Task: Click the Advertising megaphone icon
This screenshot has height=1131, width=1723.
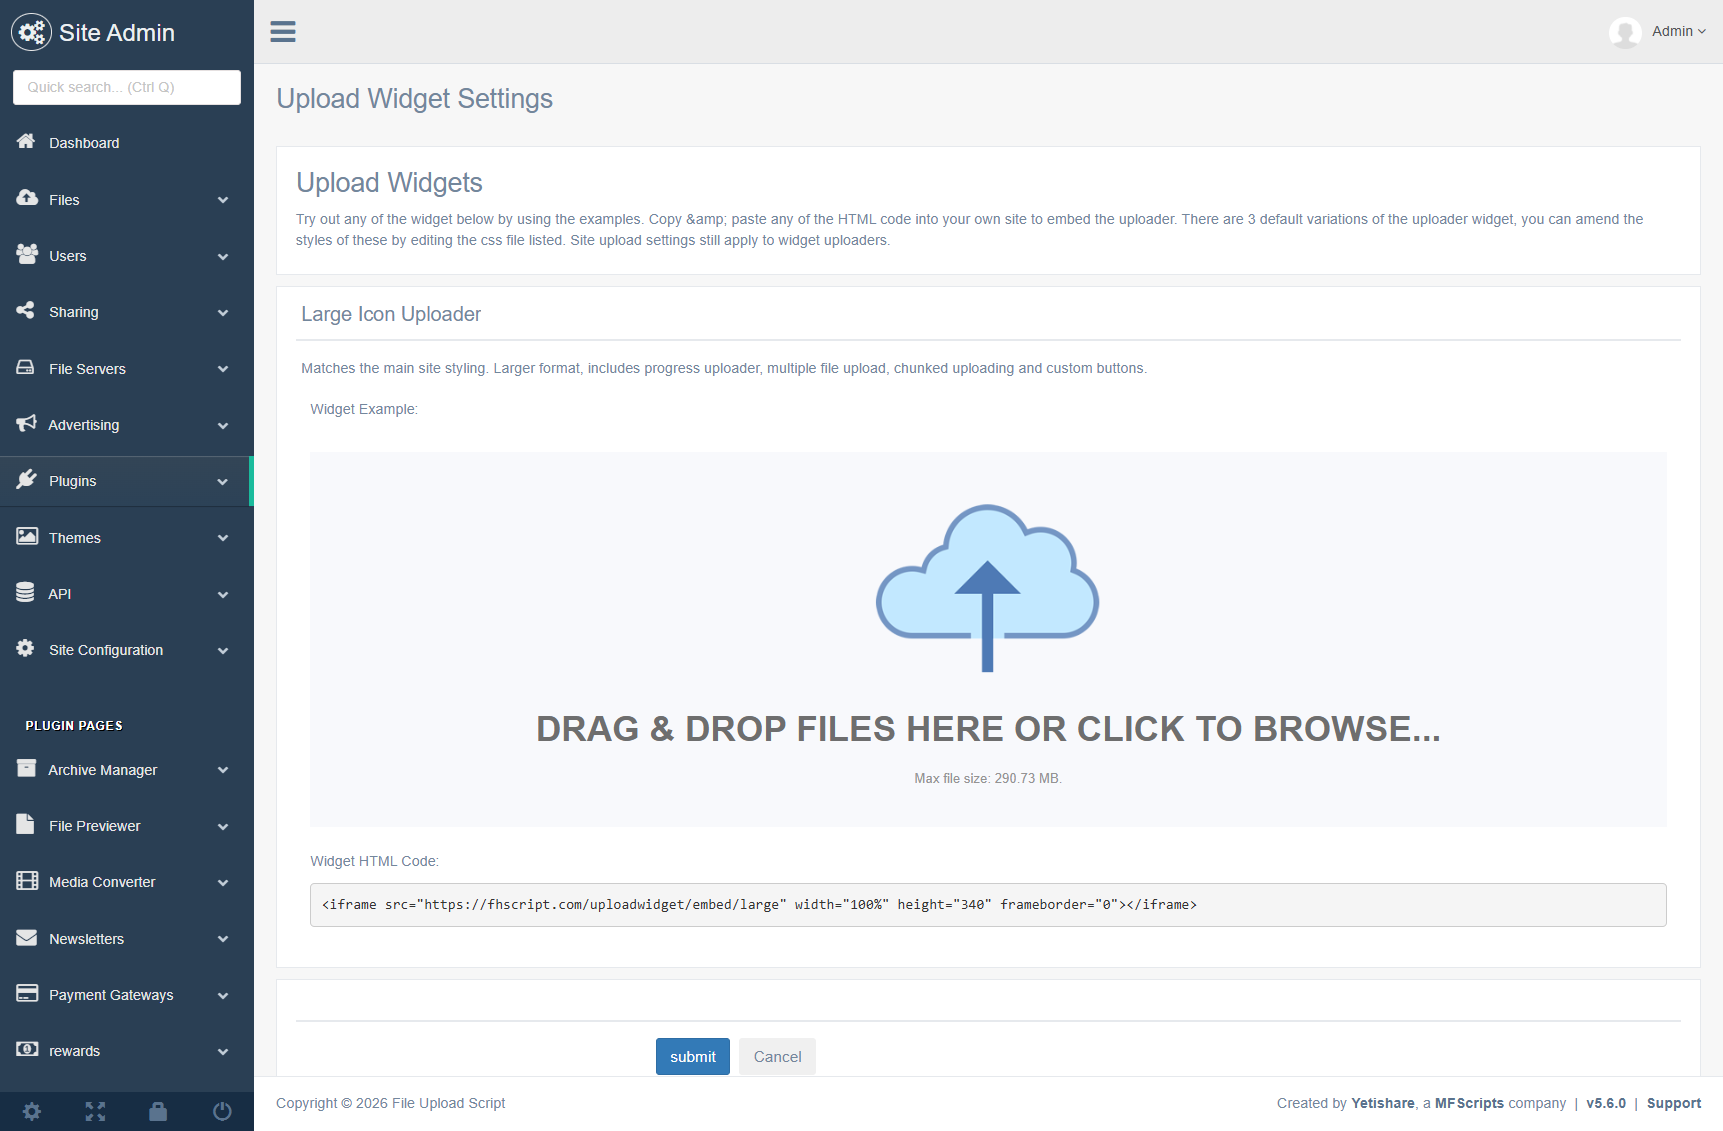Action: [26, 424]
